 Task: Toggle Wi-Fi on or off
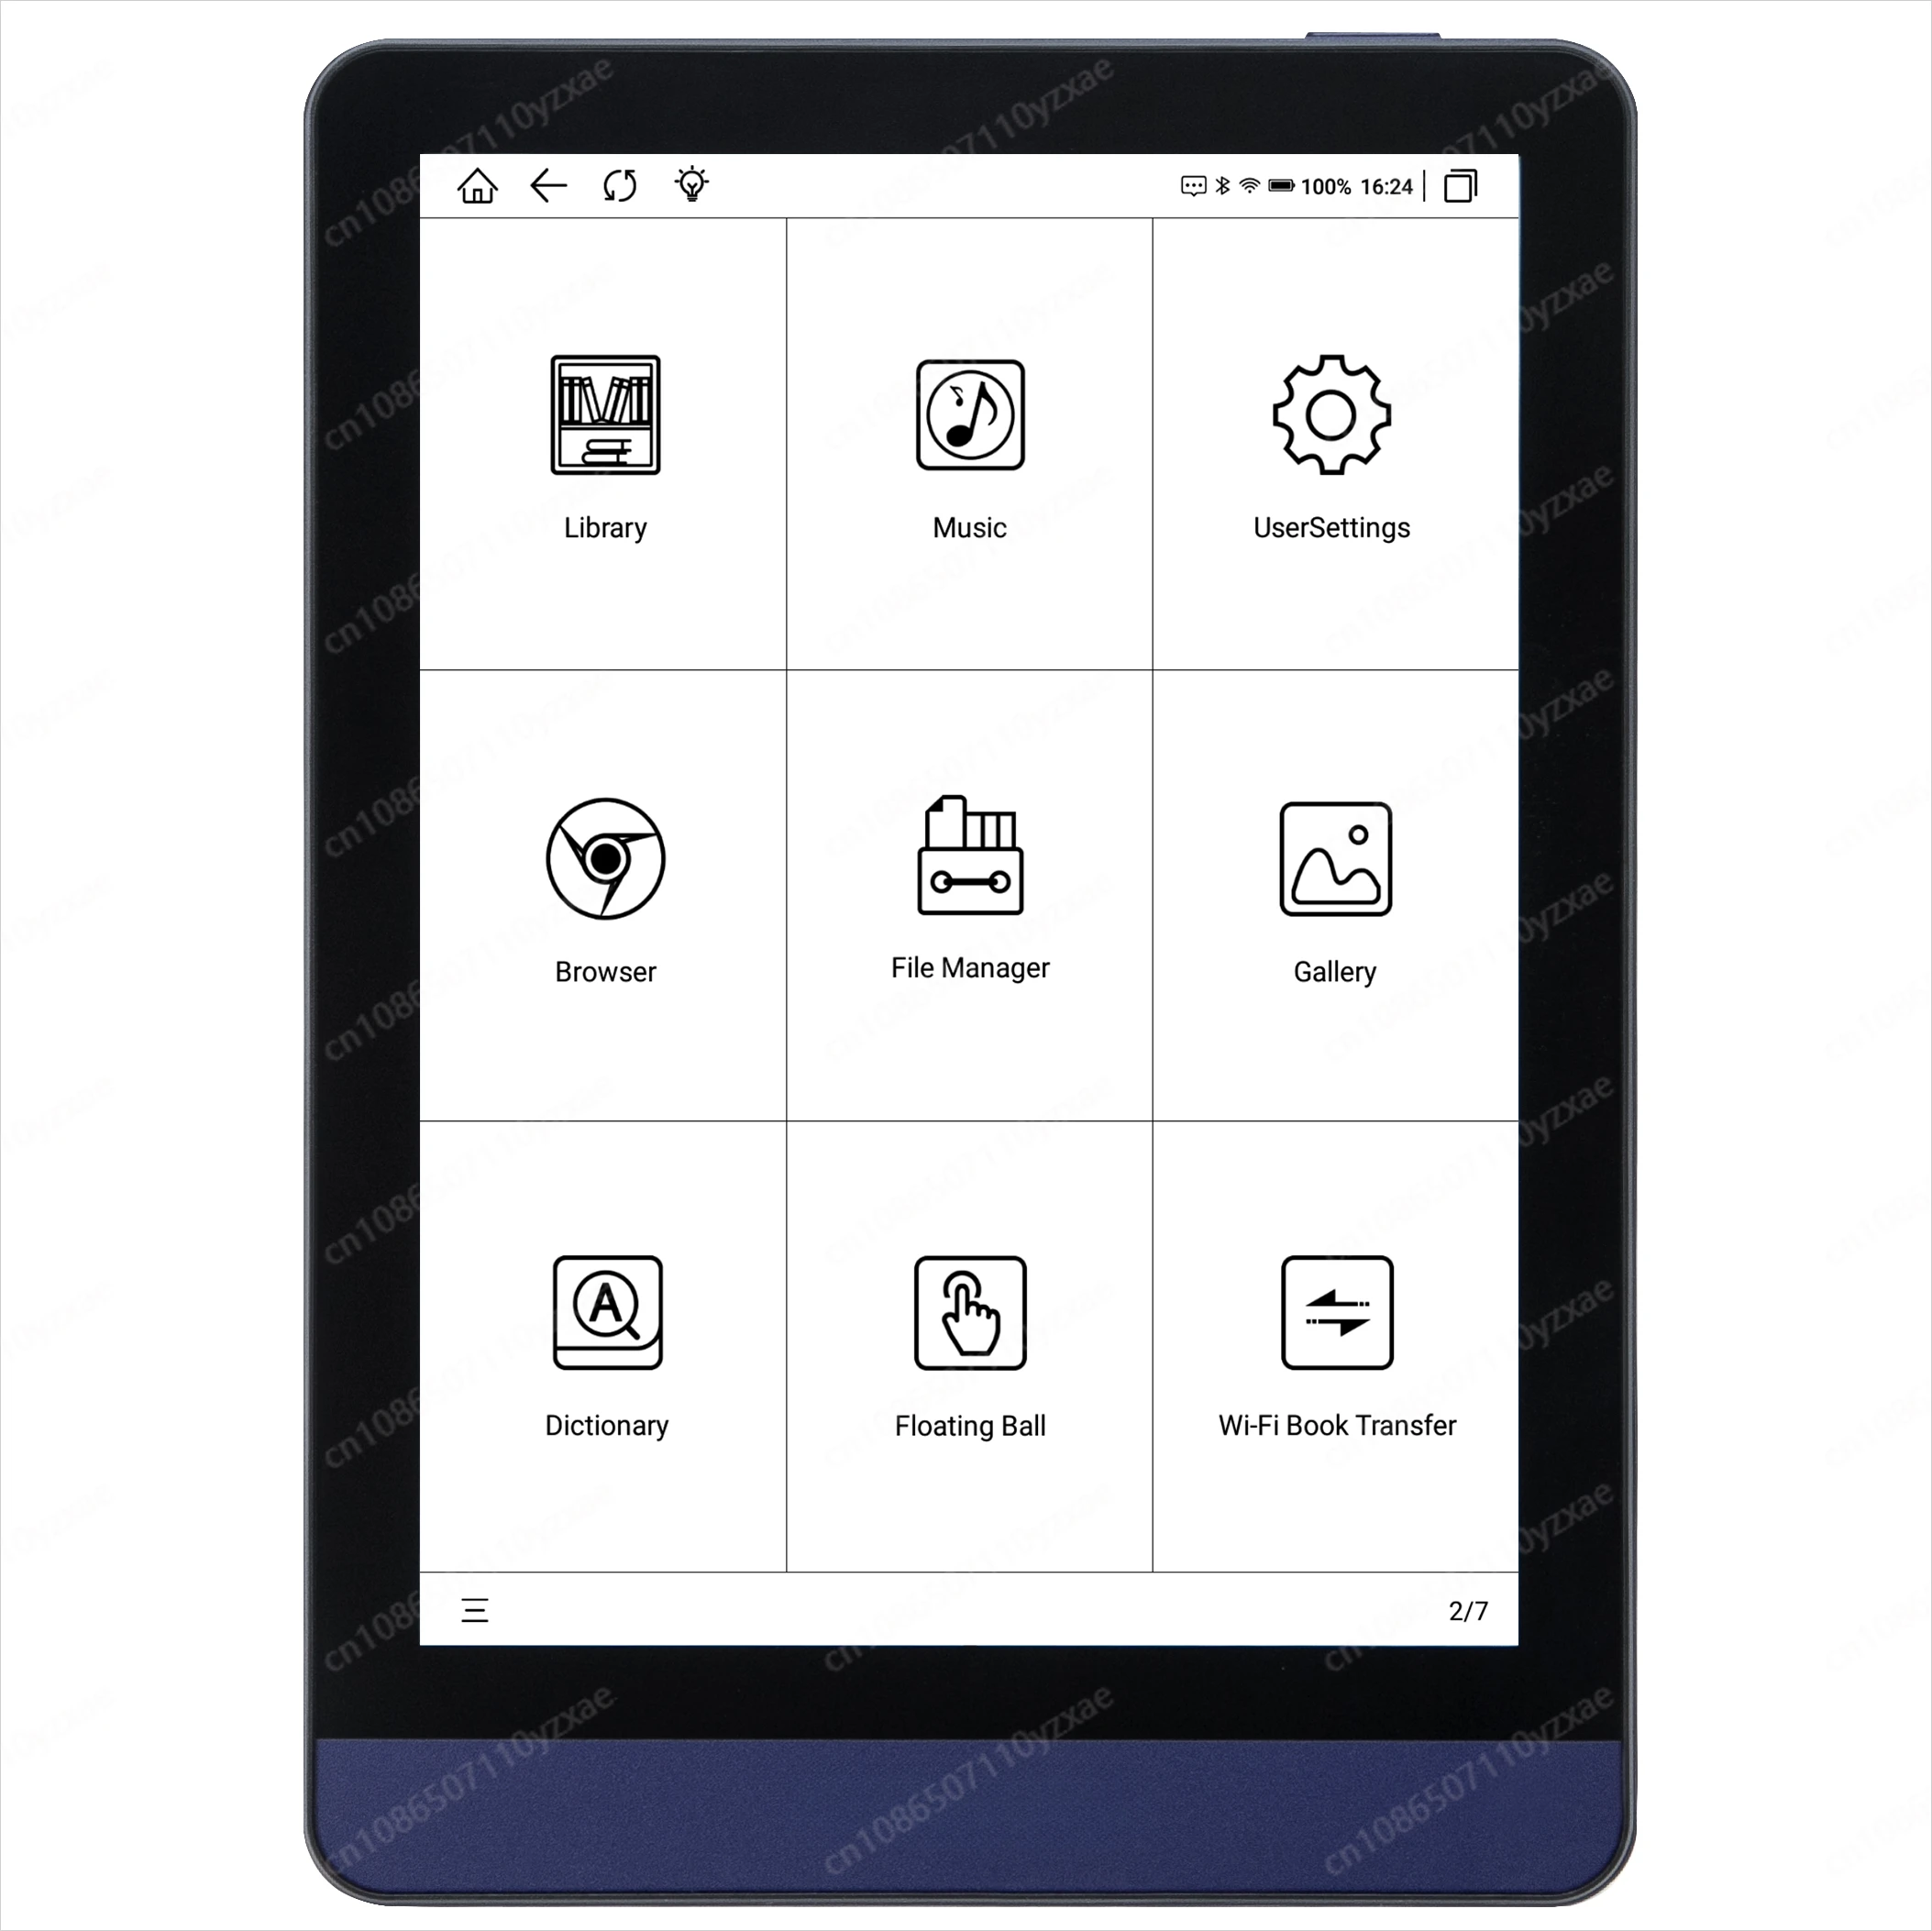pyautogui.click(x=1267, y=182)
